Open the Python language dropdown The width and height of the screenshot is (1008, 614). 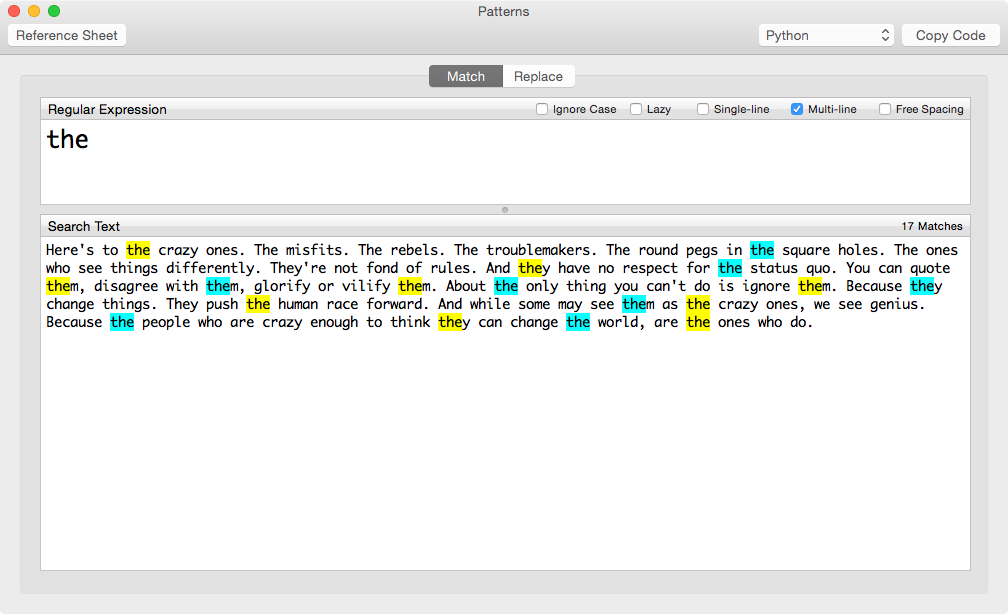pos(826,35)
